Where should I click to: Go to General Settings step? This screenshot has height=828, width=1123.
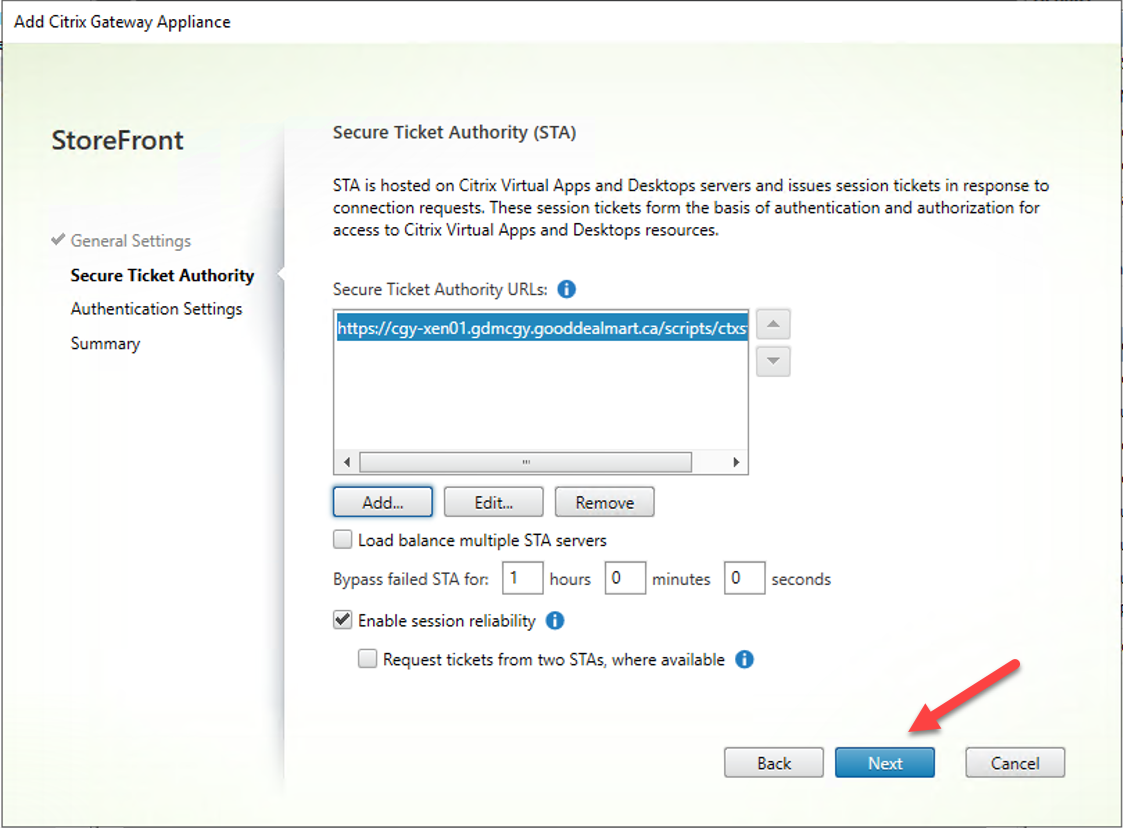click(130, 241)
